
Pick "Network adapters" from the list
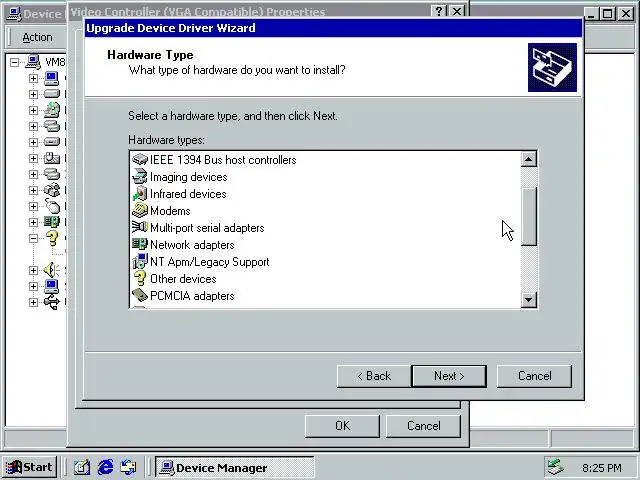192,245
